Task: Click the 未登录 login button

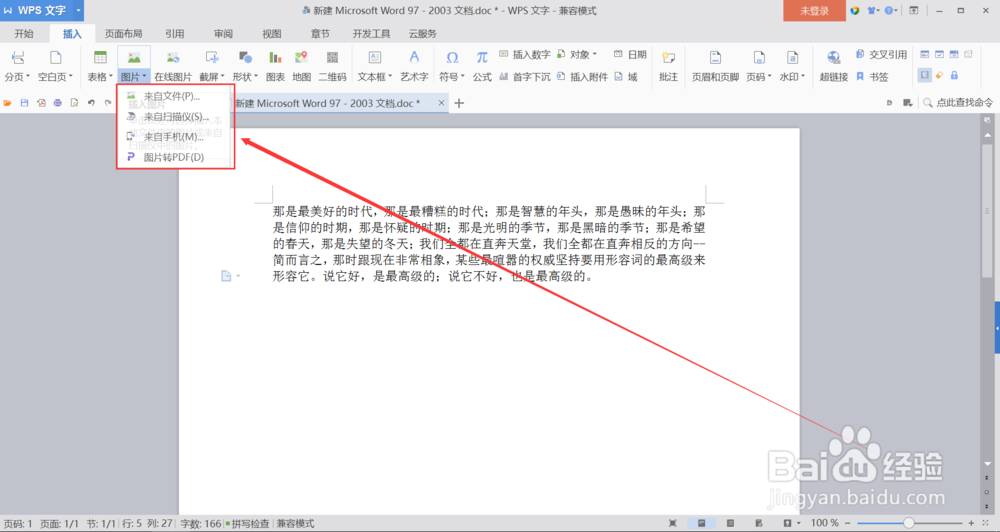Action: (814, 11)
